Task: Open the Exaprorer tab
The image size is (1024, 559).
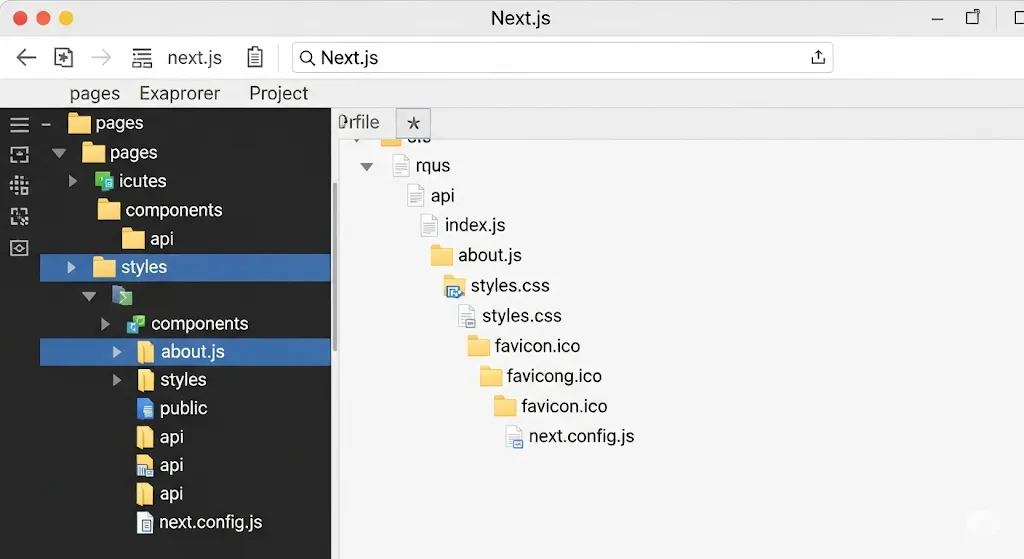Action: (x=180, y=93)
